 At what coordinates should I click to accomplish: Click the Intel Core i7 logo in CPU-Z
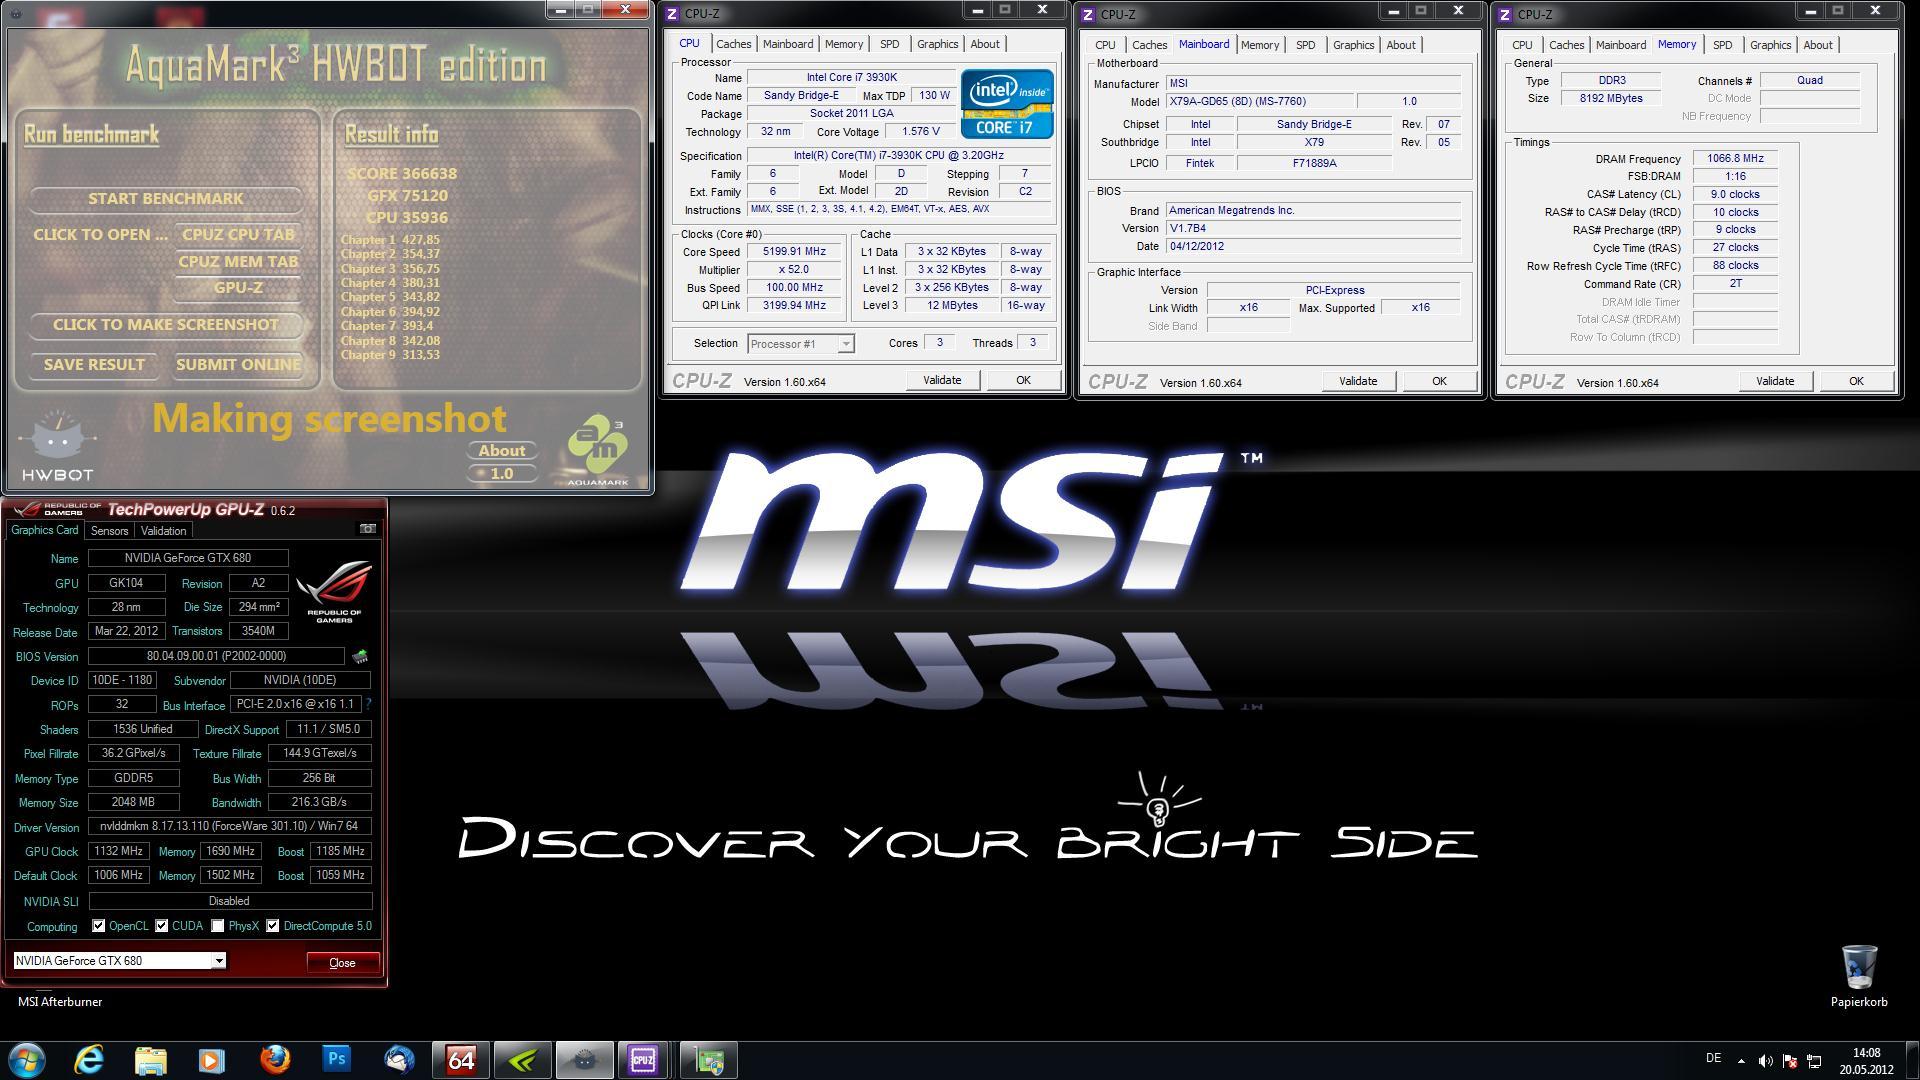click(x=1006, y=103)
